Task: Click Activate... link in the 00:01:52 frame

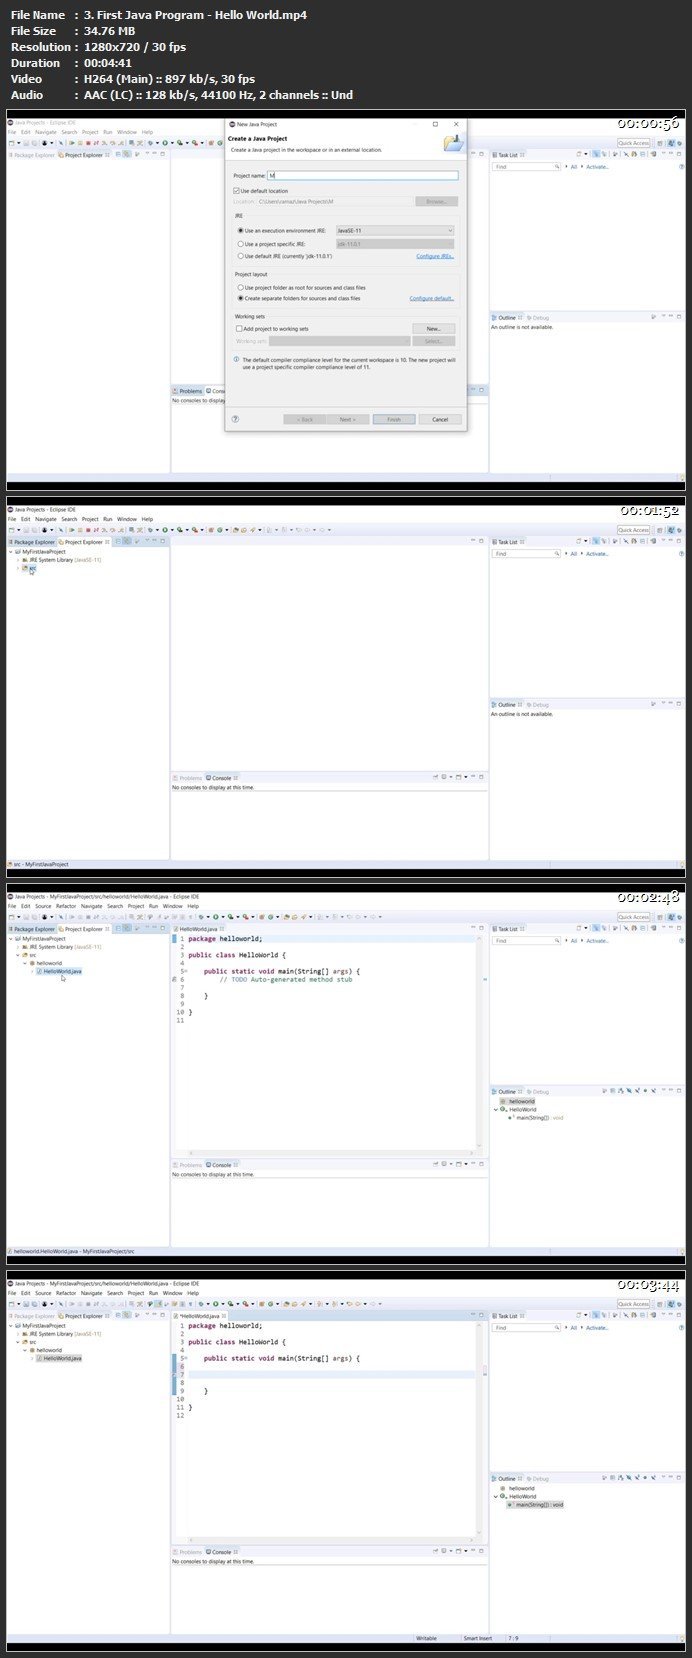Action: point(597,554)
